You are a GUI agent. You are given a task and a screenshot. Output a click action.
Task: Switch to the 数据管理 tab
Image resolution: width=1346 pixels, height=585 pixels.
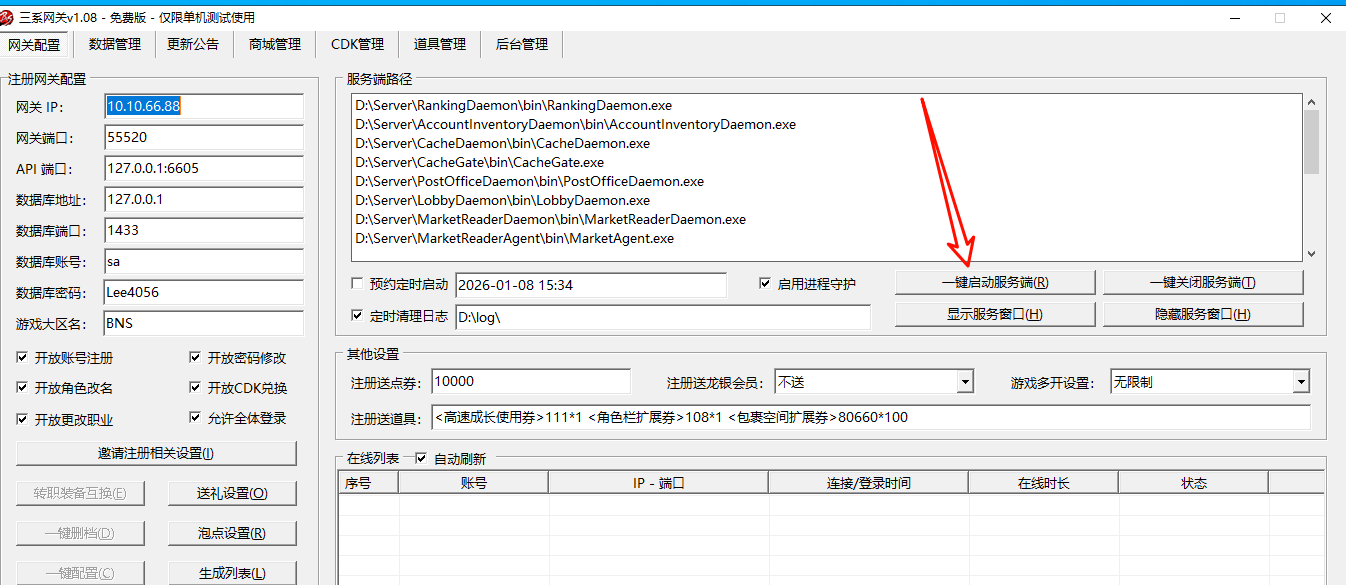pos(115,44)
